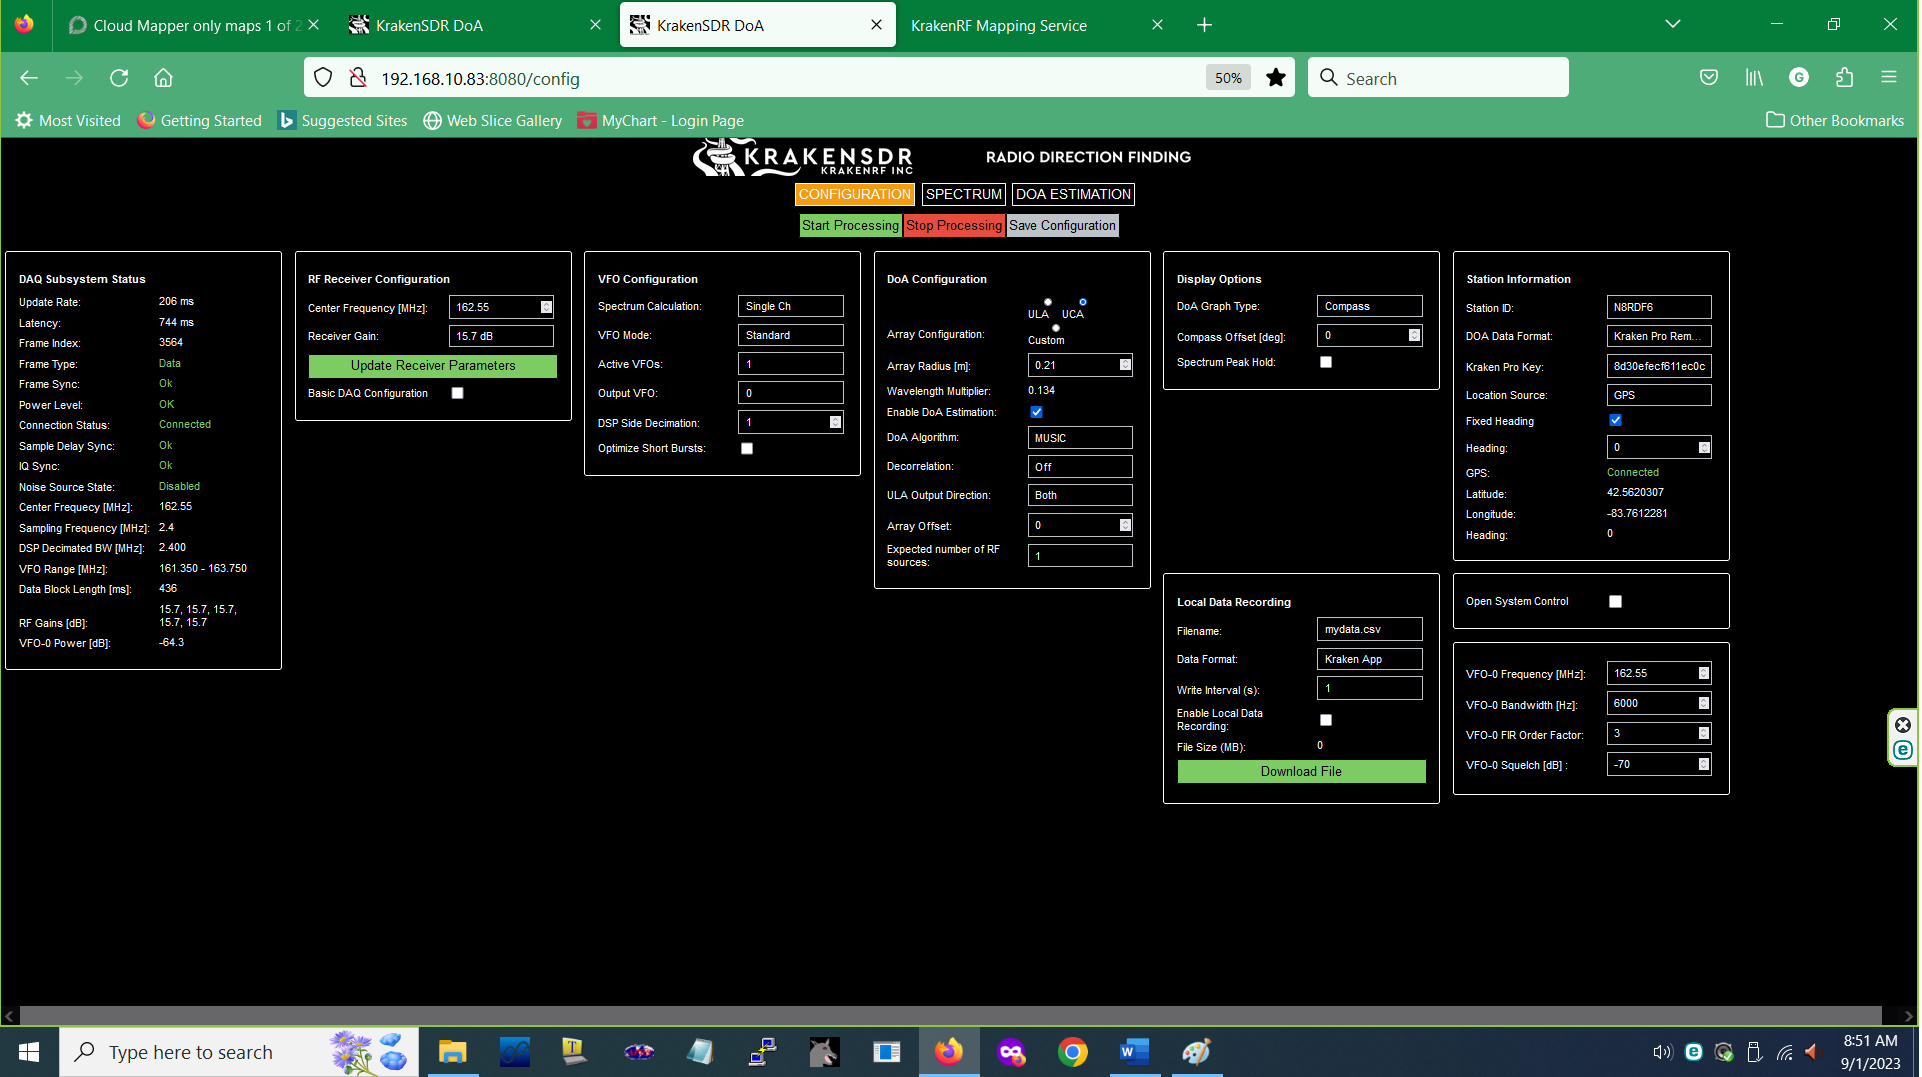This screenshot has height=1077, width=1922.
Task: Click the Station ID input field
Action: pos(1659,307)
